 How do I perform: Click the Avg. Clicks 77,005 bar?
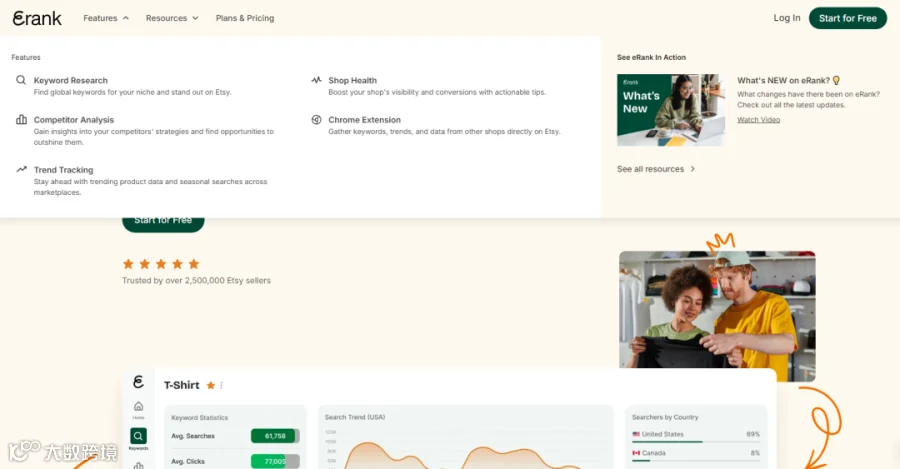point(275,461)
